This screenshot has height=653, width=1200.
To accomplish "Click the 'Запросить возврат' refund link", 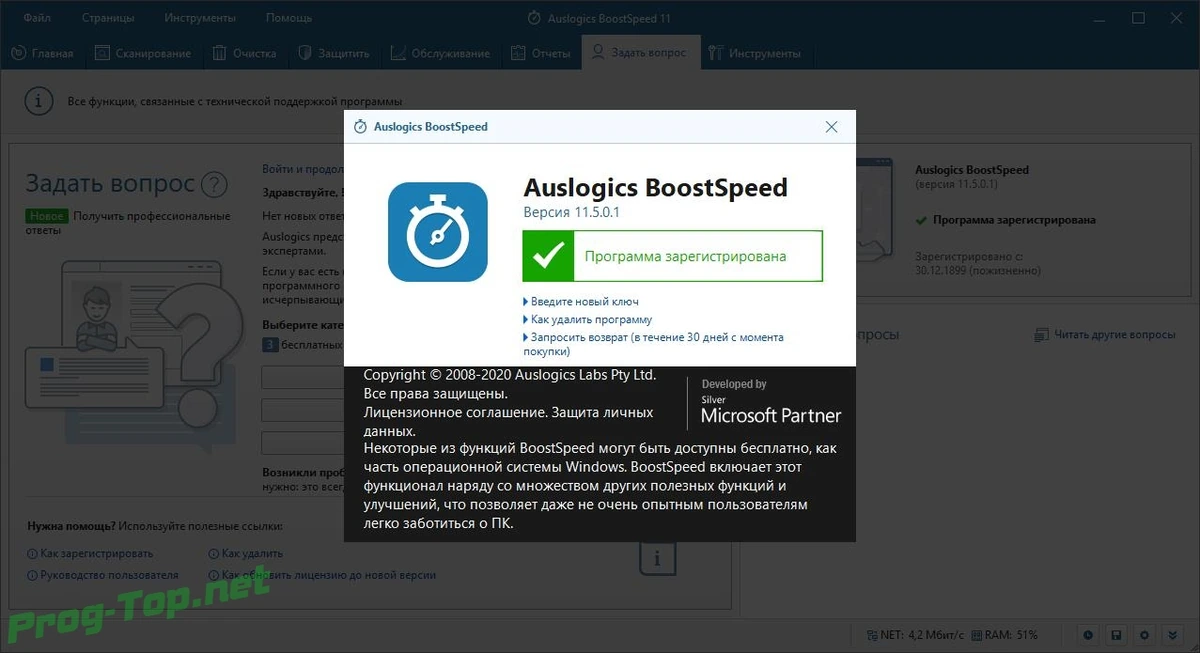I will coord(655,344).
